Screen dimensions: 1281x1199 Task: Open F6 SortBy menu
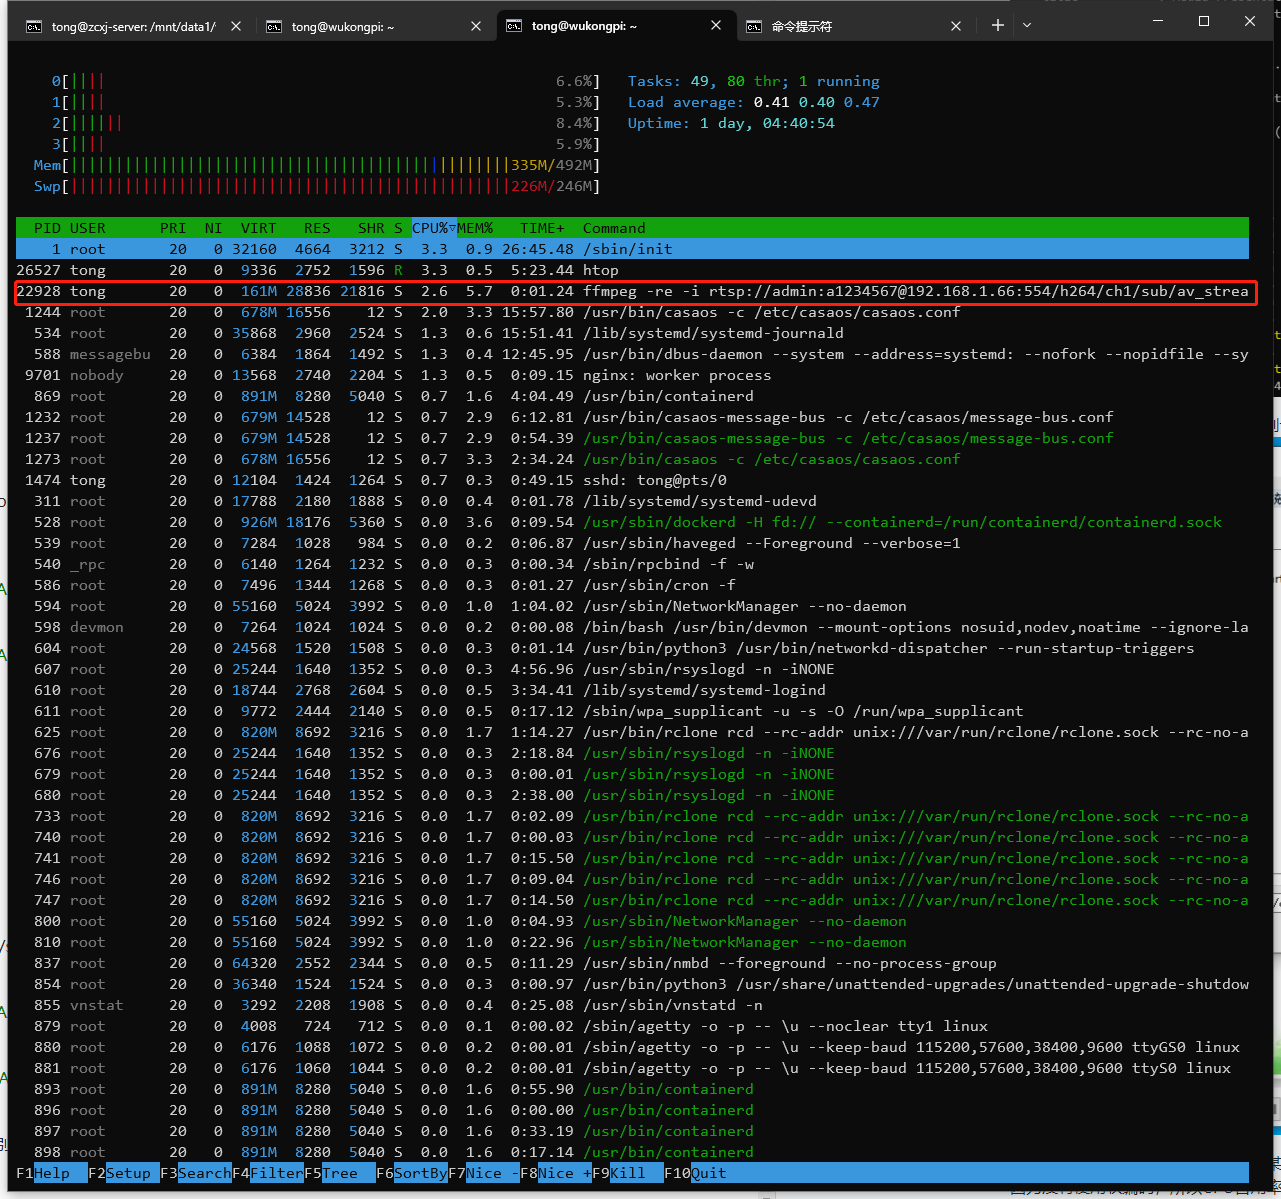click(x=412, y=1173)
